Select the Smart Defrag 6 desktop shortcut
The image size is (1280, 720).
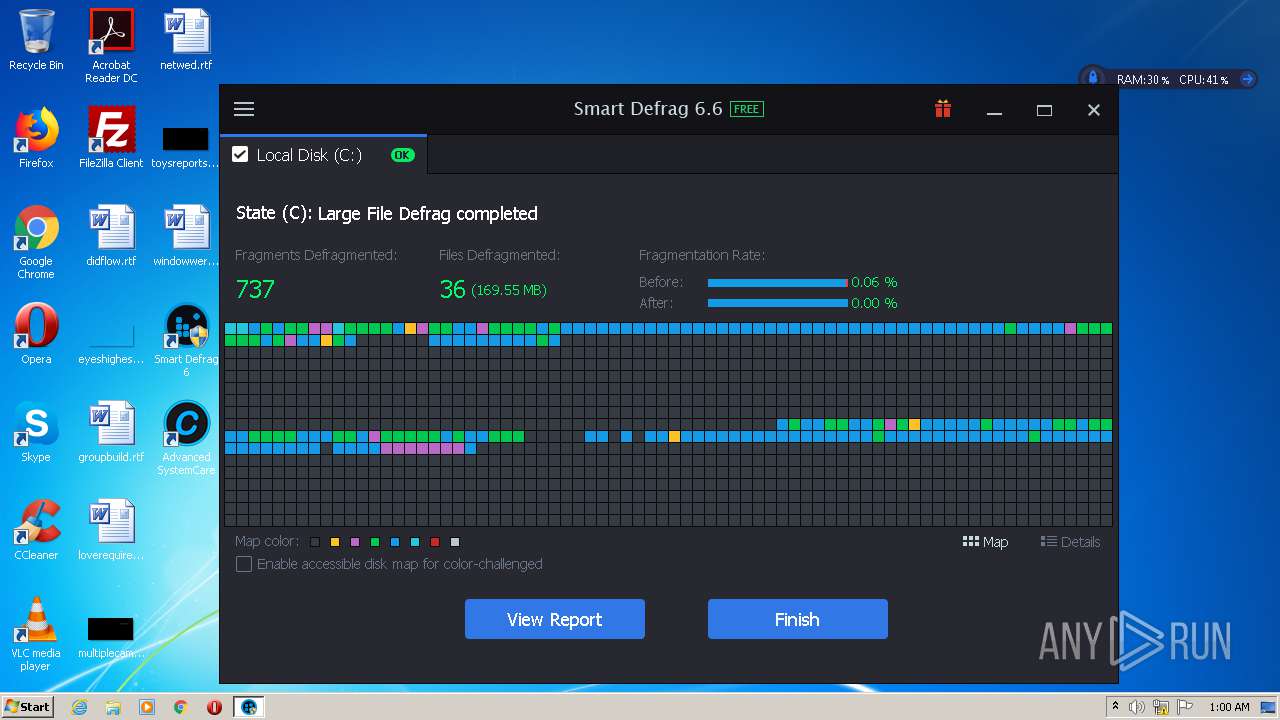coord(186,340)
